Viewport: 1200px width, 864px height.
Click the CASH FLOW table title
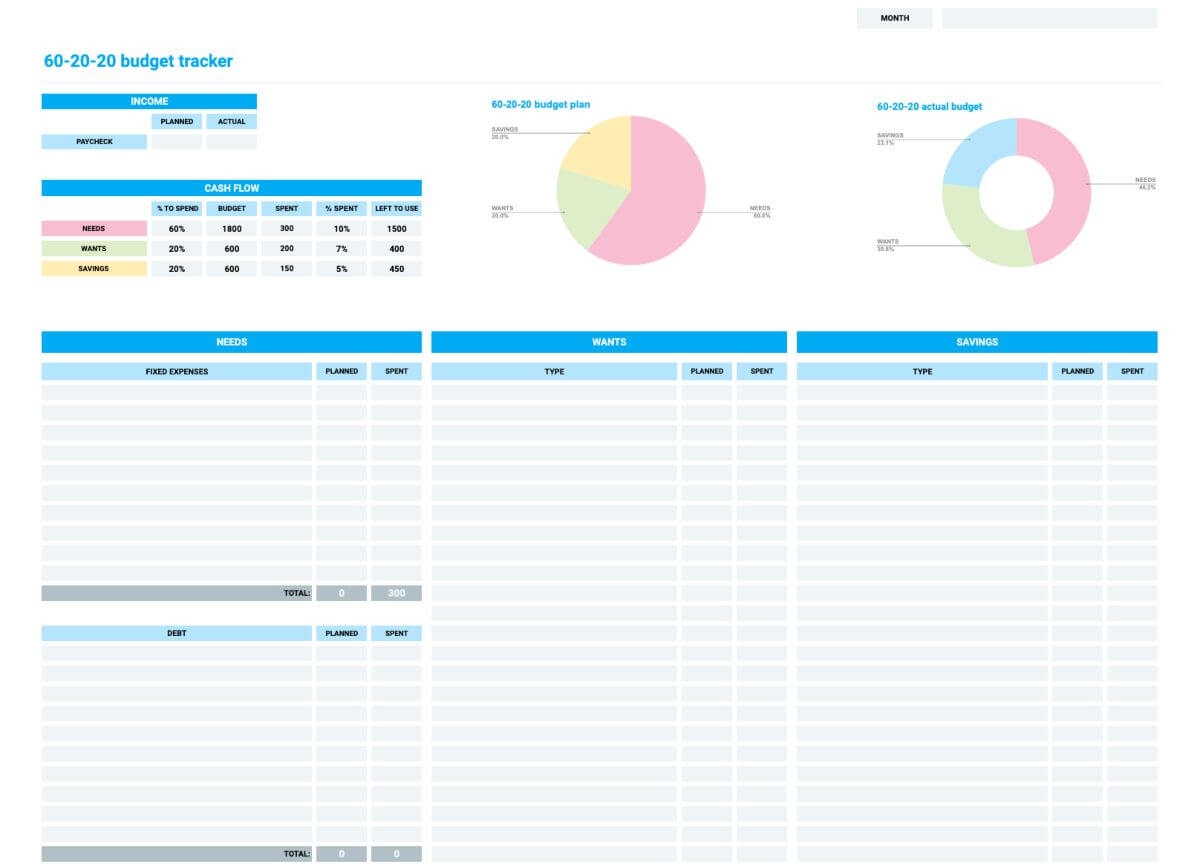click(x=231, y=187)
